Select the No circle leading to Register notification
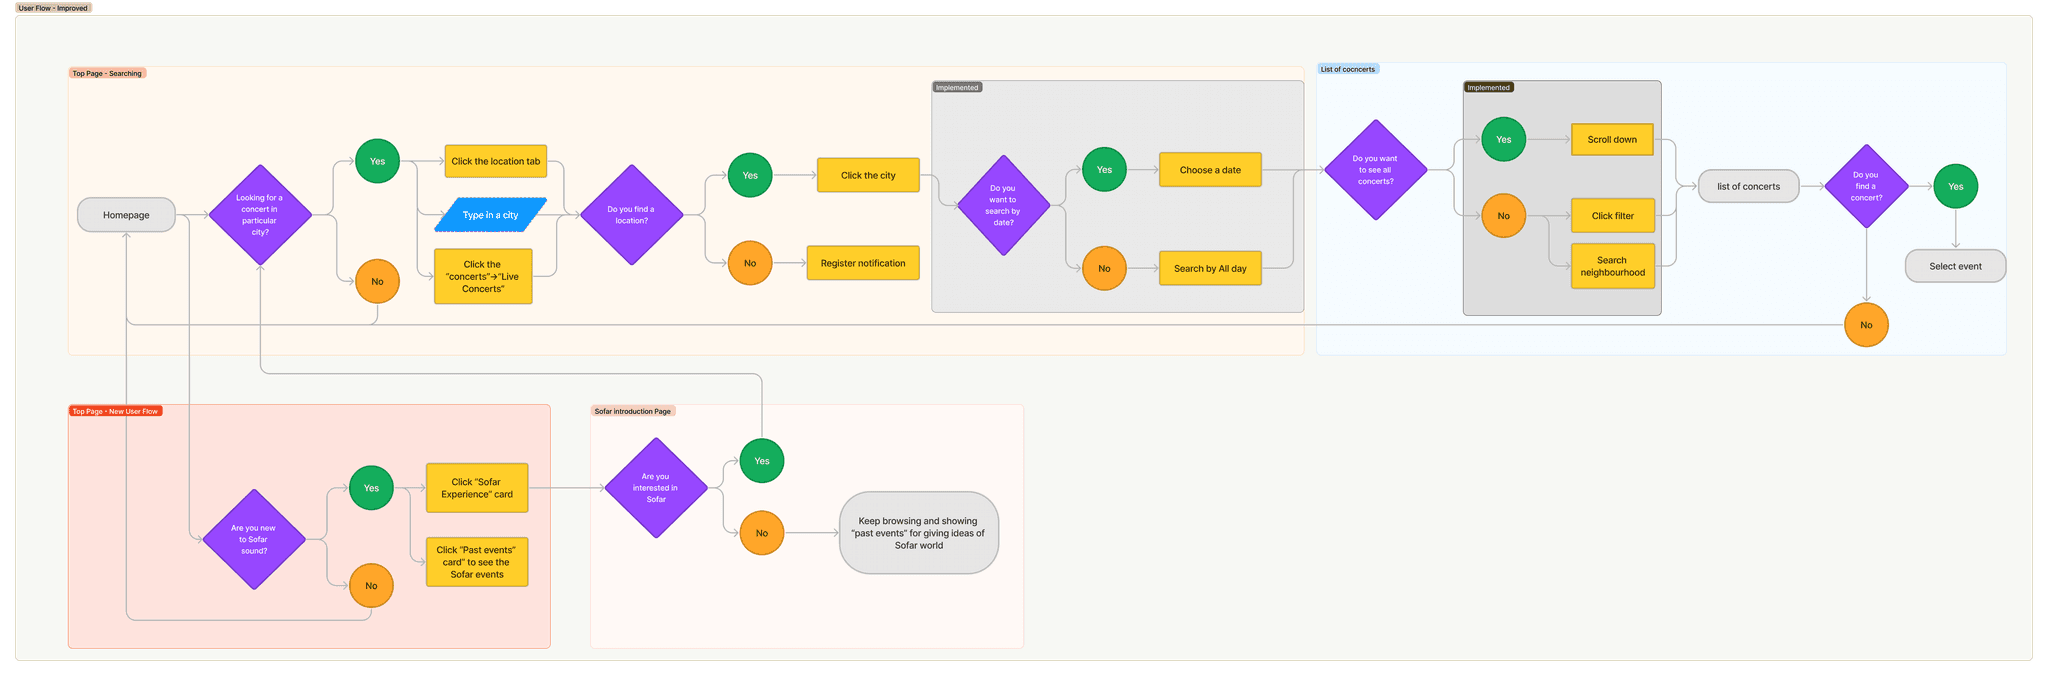The height and width of the screenshot is (676, 2048). pos(750,263)
